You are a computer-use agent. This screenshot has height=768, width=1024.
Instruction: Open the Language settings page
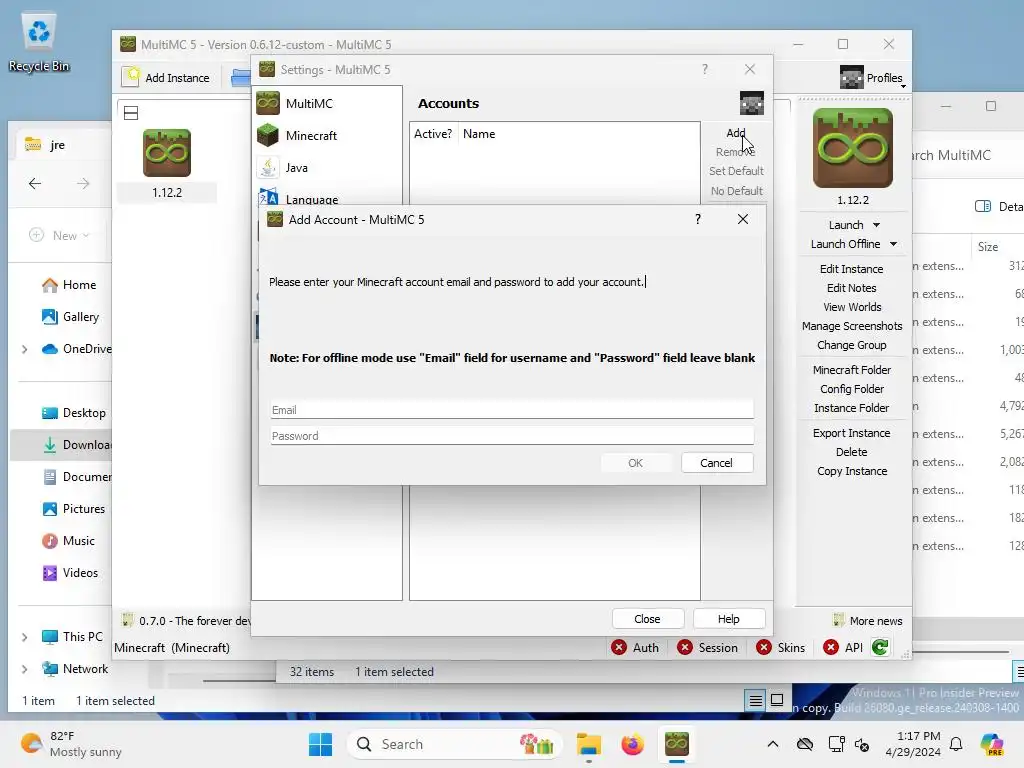312,199
